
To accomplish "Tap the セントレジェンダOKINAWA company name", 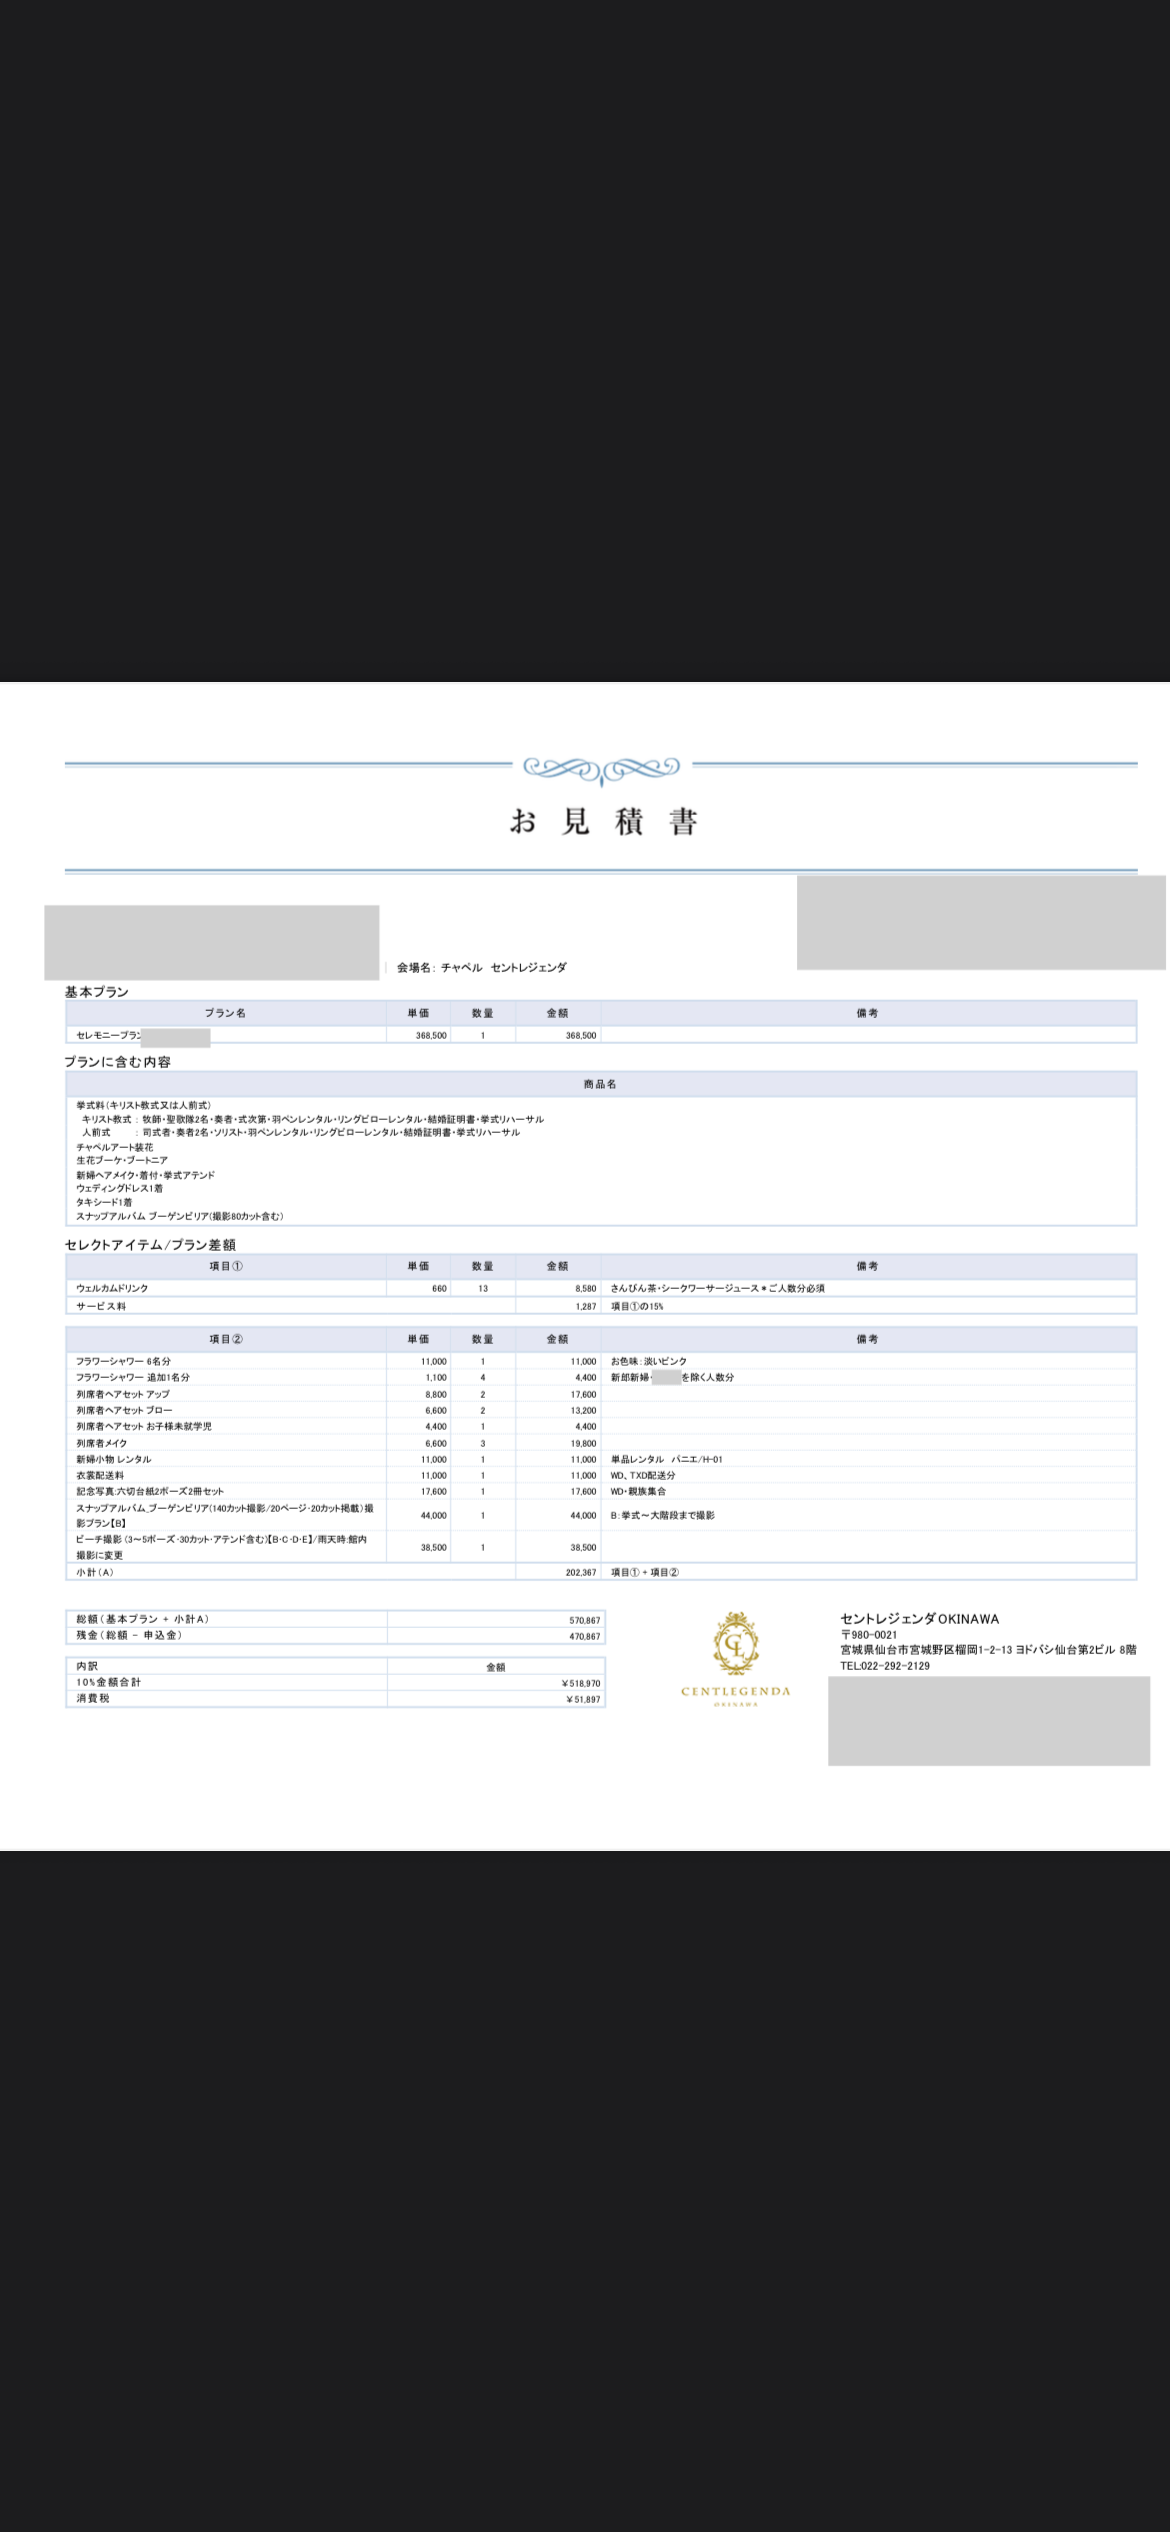I will coord(920,1619).
